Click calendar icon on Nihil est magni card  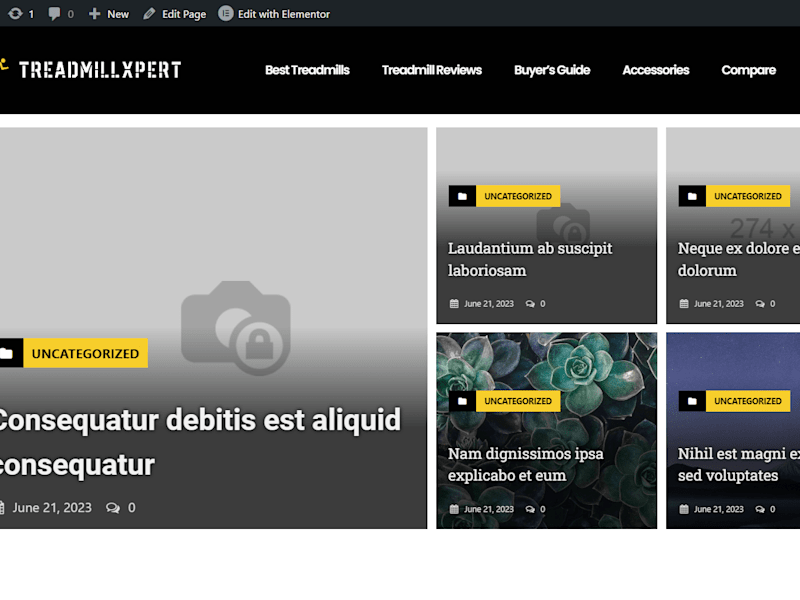click(684, 509)
